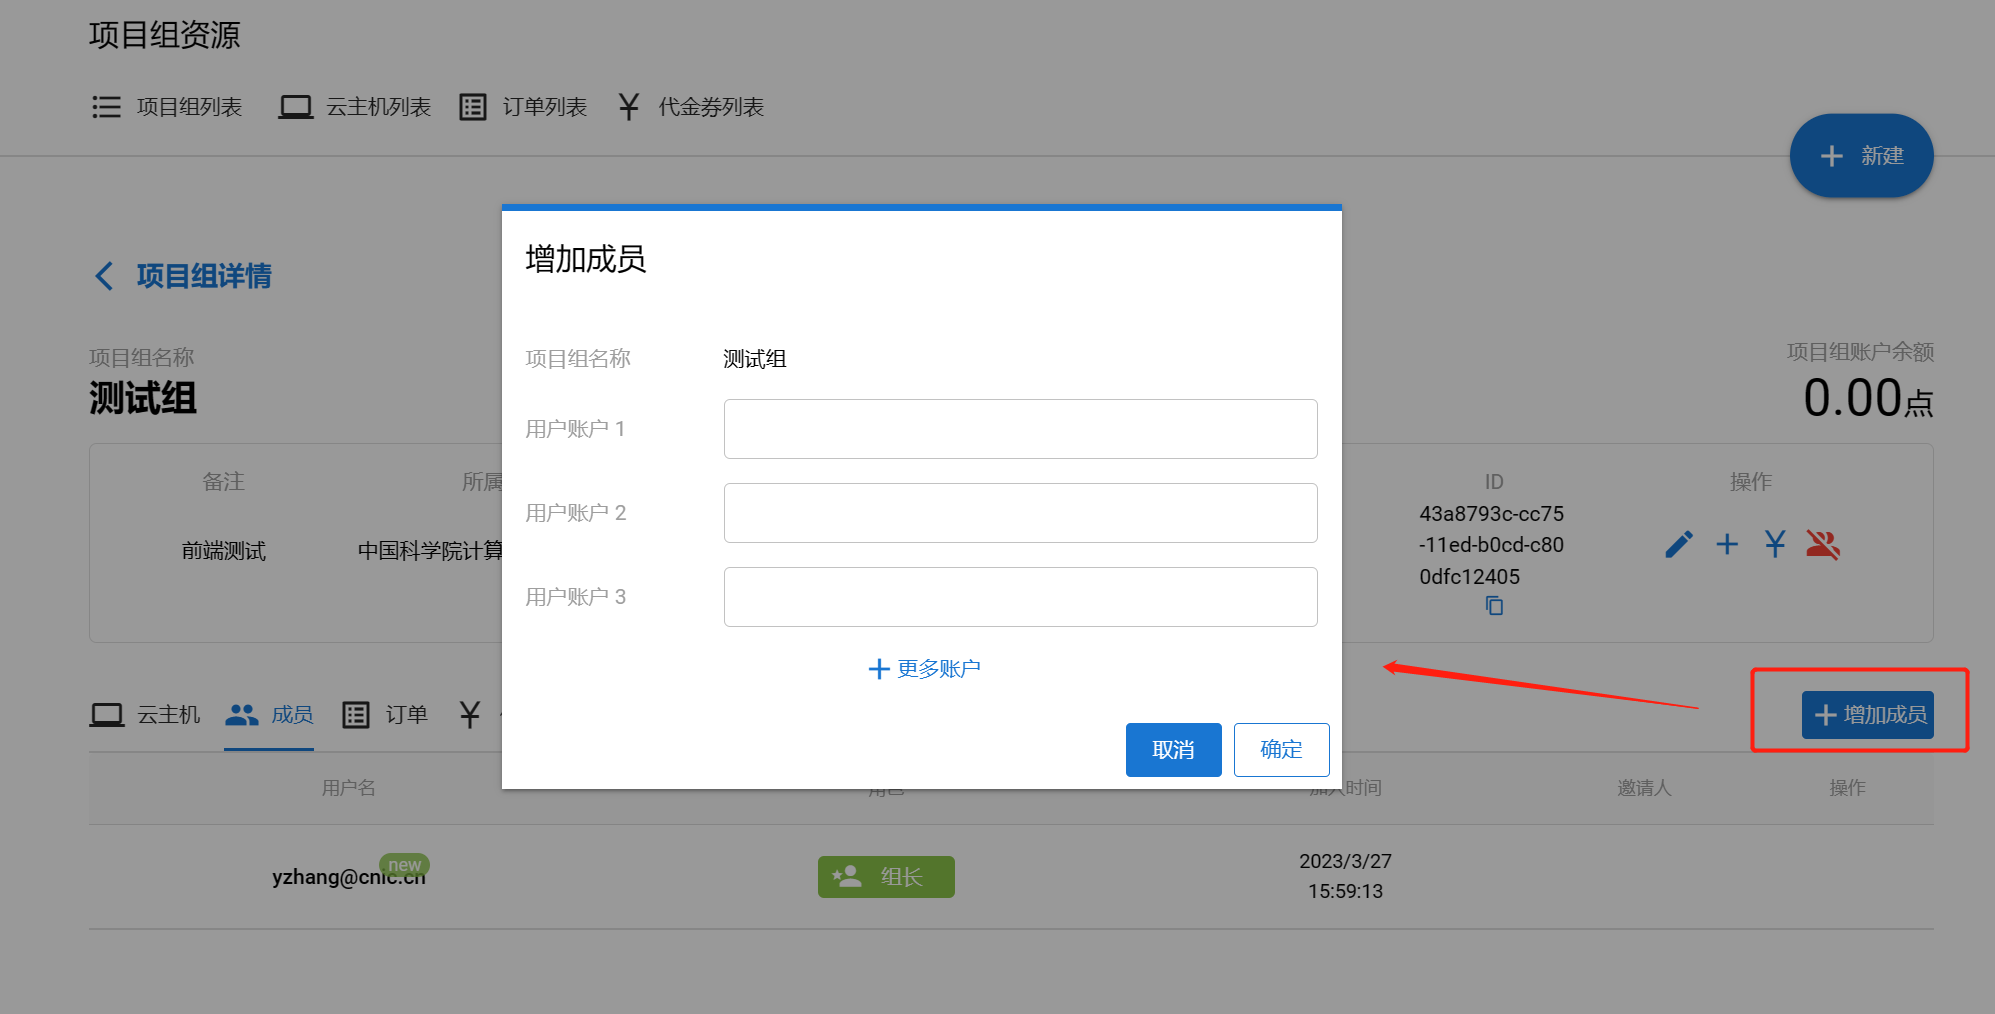
Task: Click the people icon on 成员 tab
Action: [x=242, y=715]
